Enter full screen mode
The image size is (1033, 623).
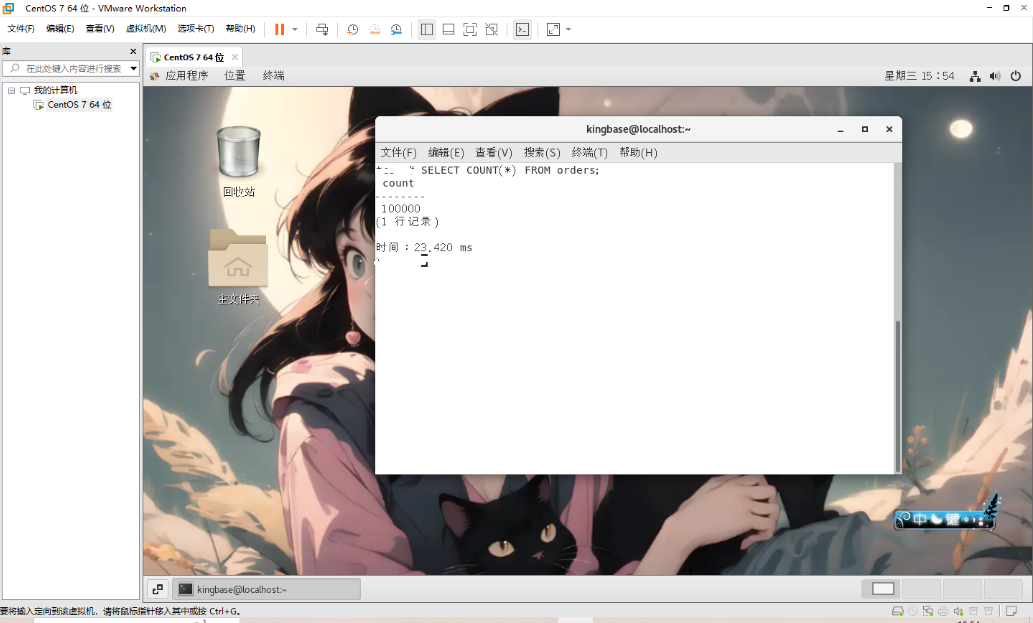point(470,30)
